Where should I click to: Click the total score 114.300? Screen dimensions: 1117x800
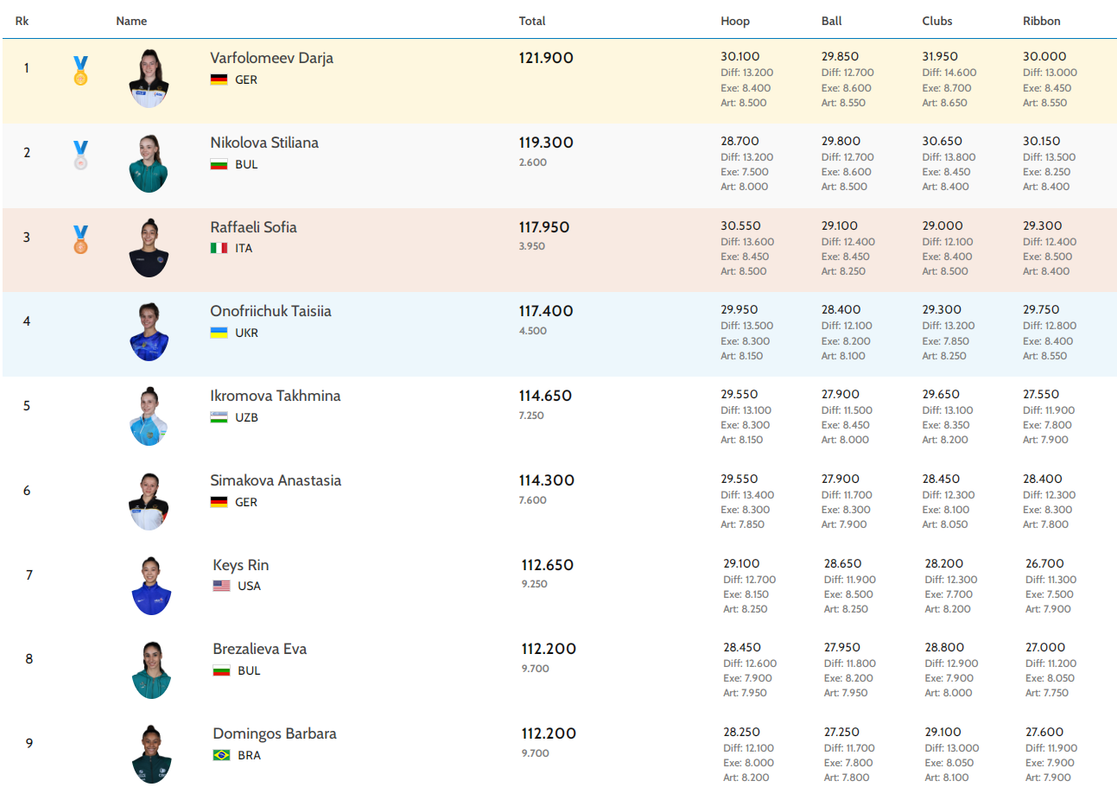[546, 481]
